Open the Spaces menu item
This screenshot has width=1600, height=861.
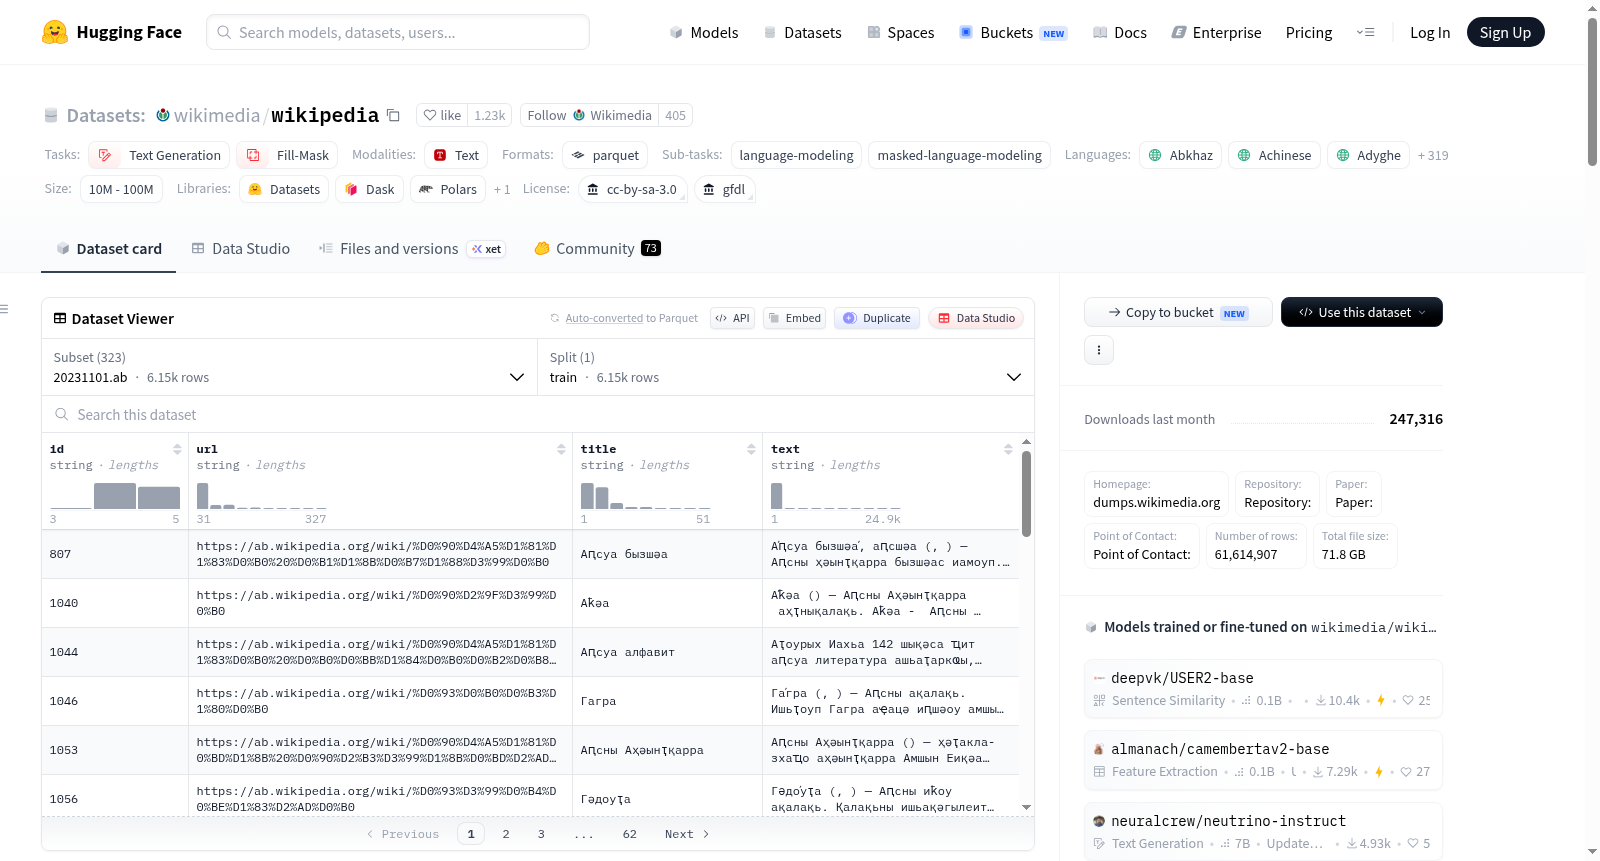(901, 32)
